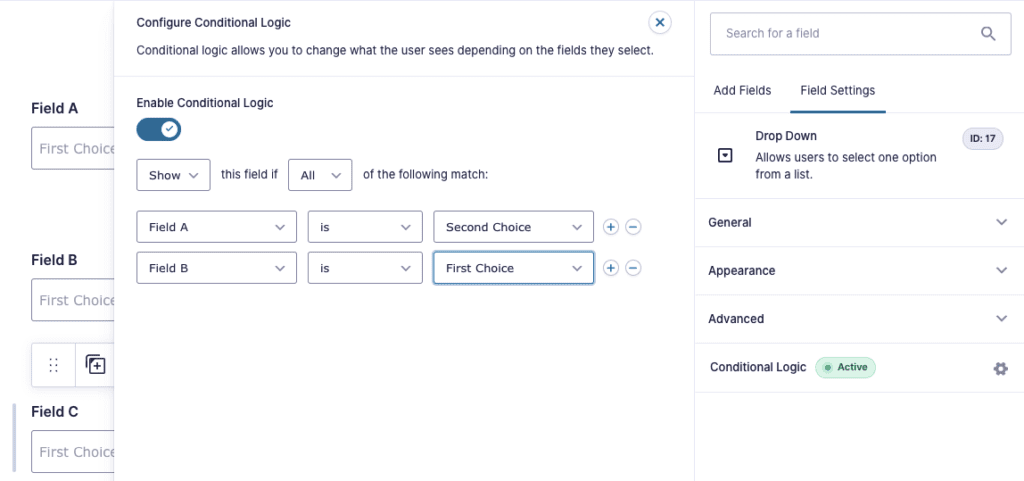
Task: Open the Second Choice value dropdown
Action: click(x=513, y=227)
